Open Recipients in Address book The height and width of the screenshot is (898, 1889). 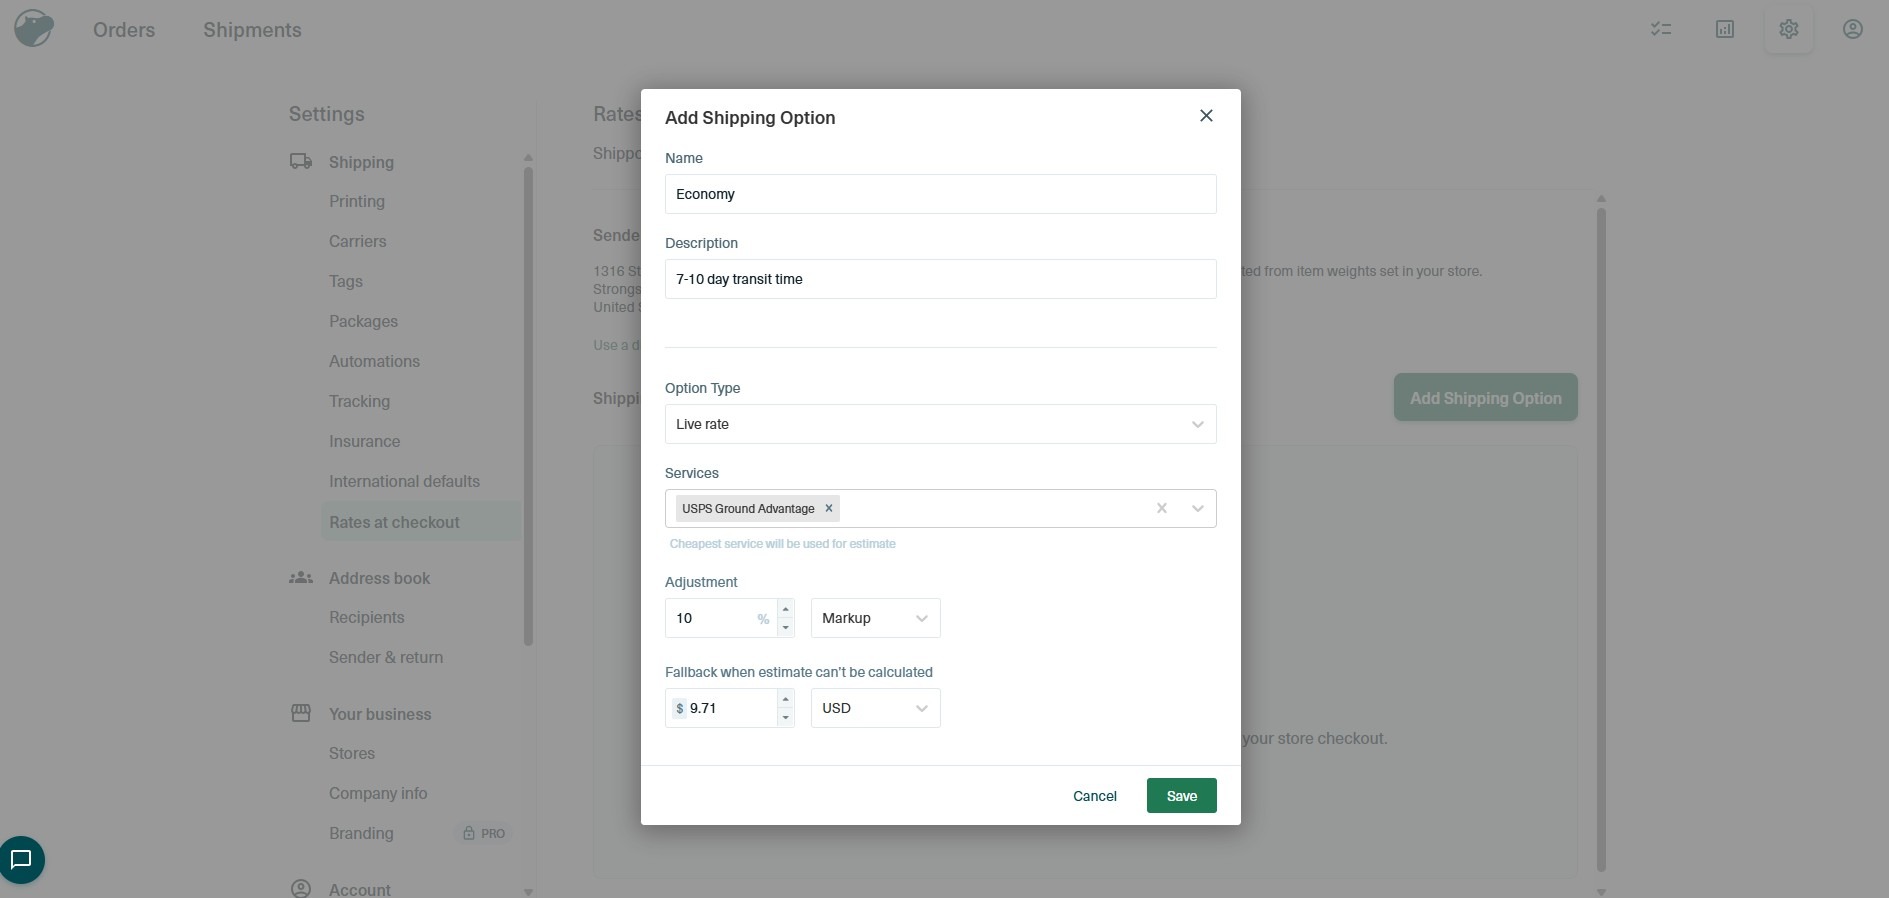coord(366,617)
